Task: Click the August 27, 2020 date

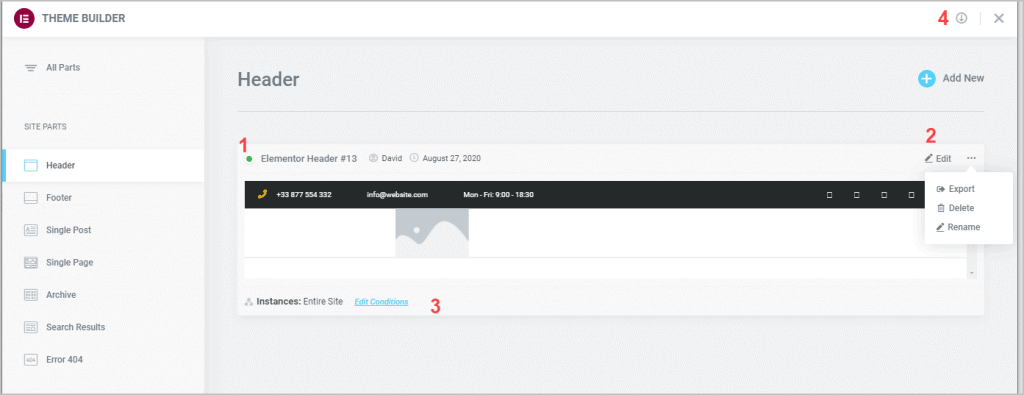Action: point(452,159)
